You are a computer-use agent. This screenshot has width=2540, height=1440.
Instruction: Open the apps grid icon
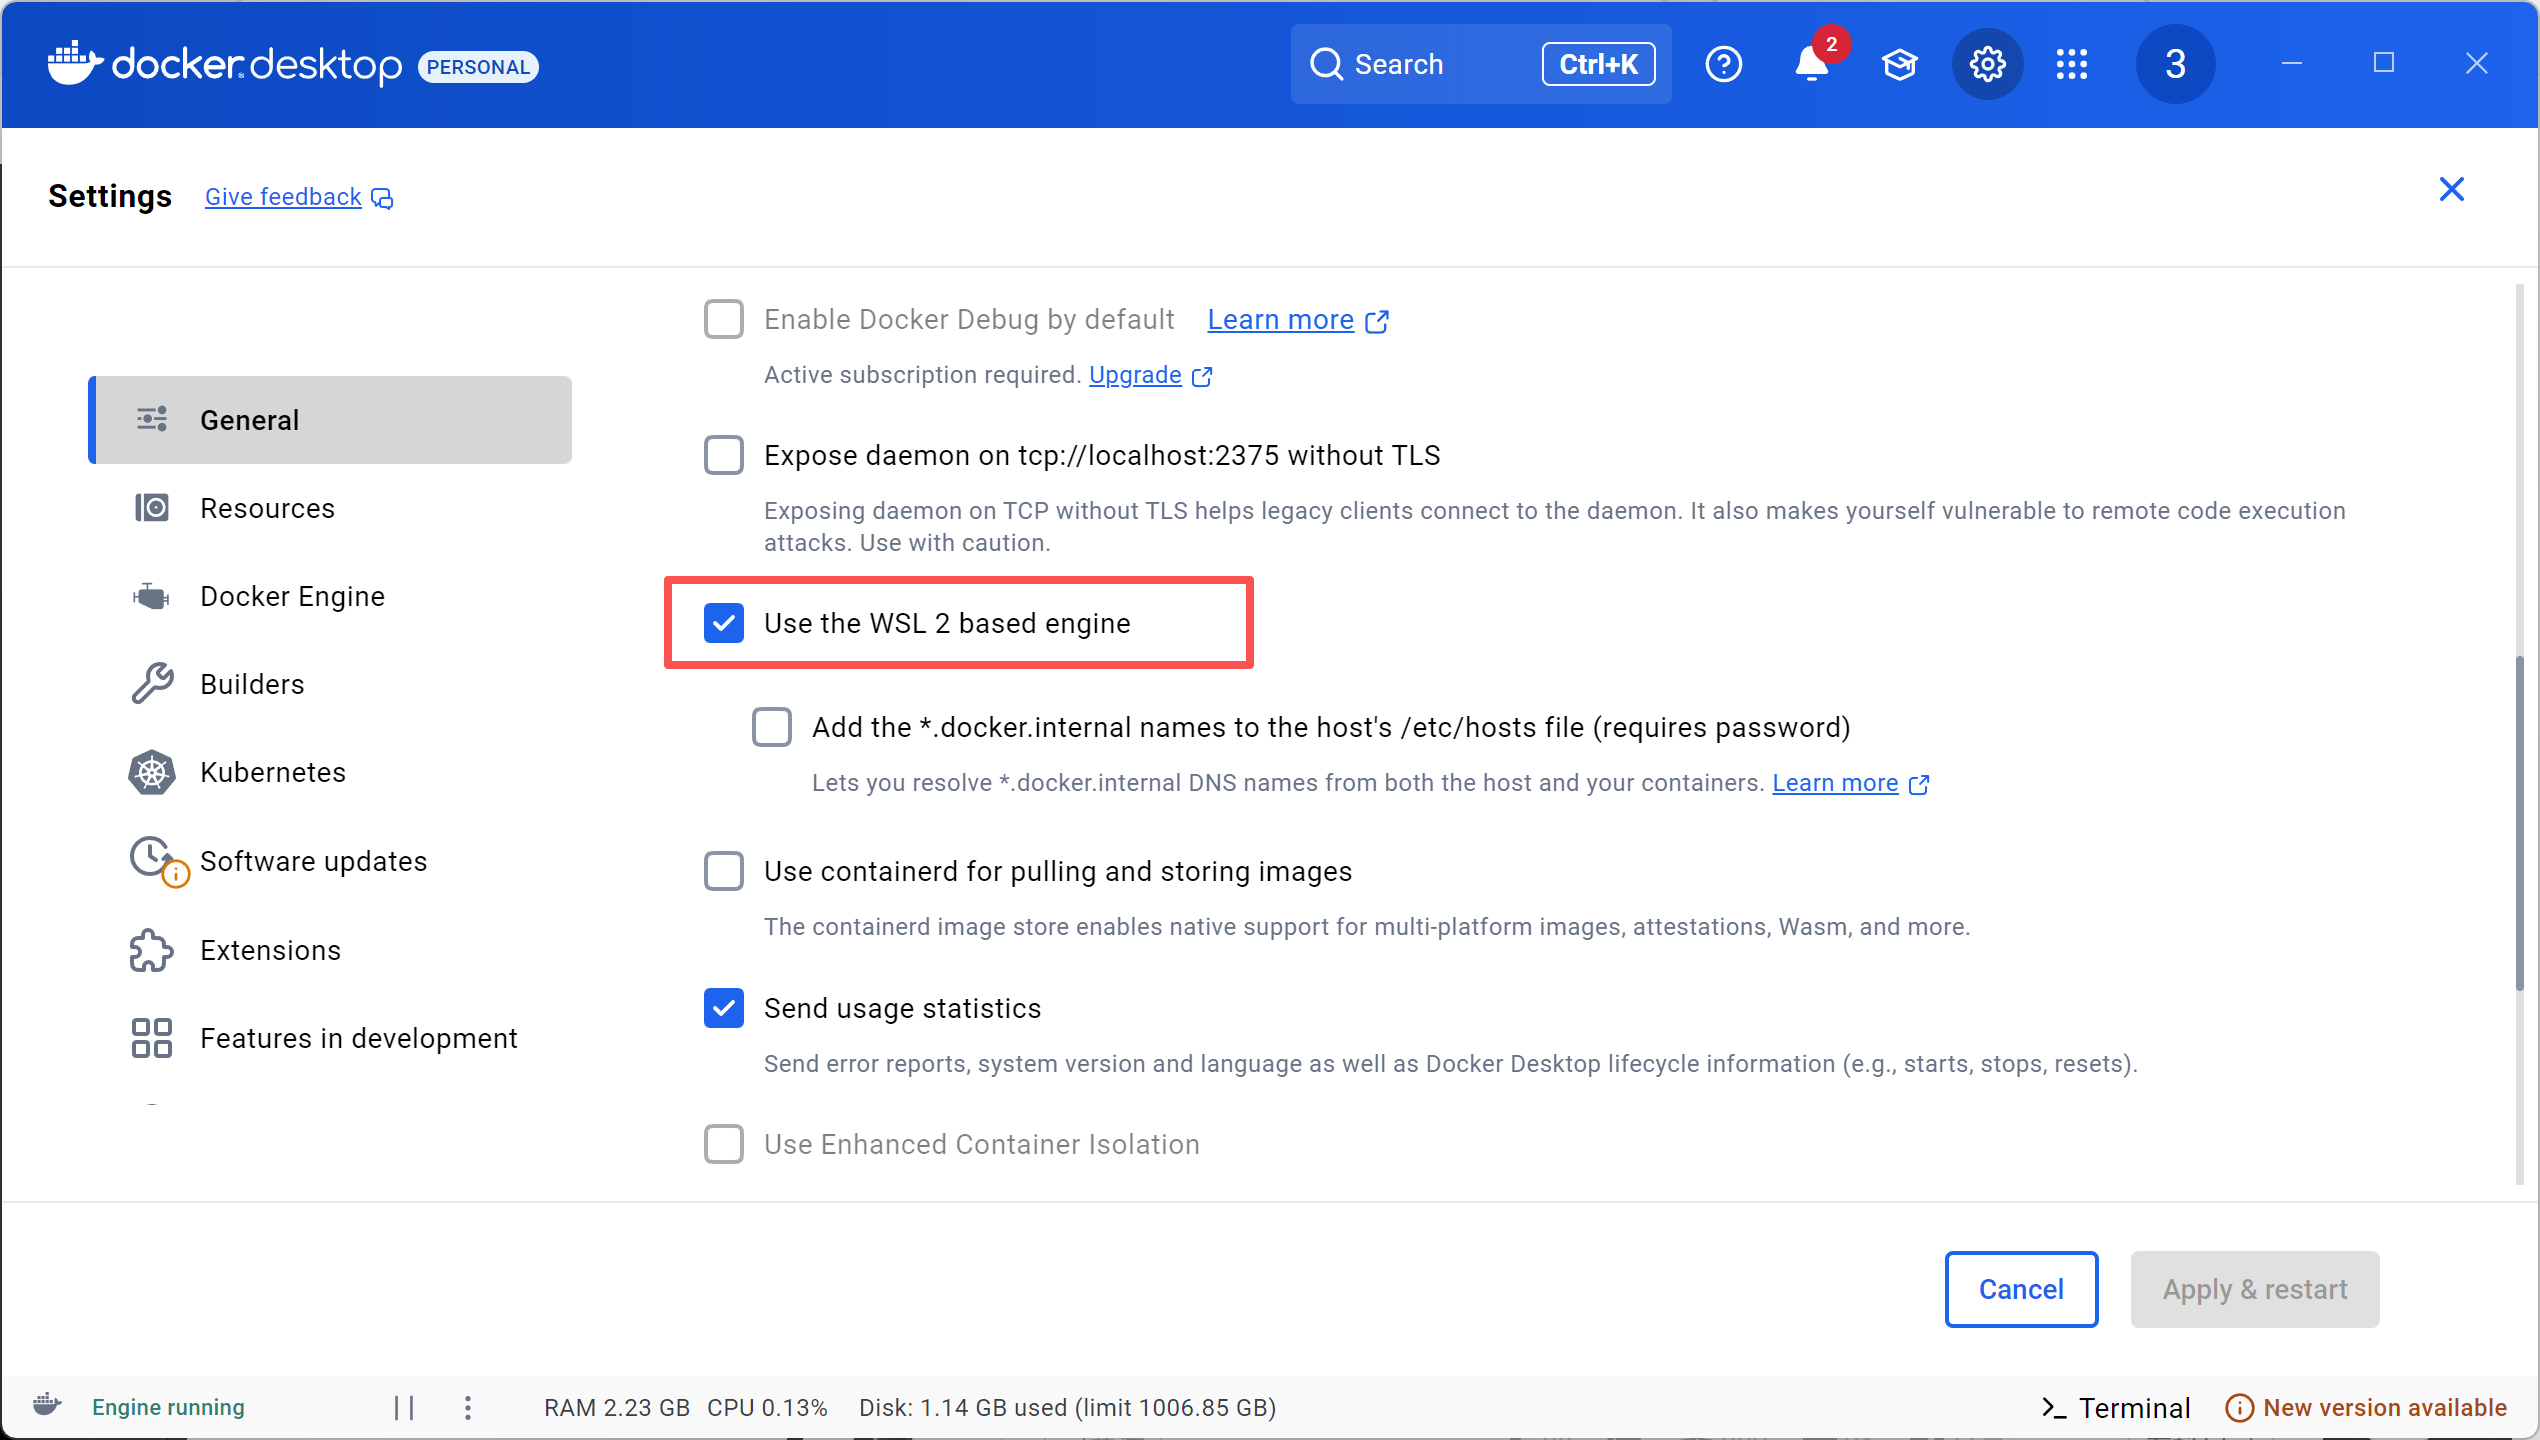coord(2071,65)
